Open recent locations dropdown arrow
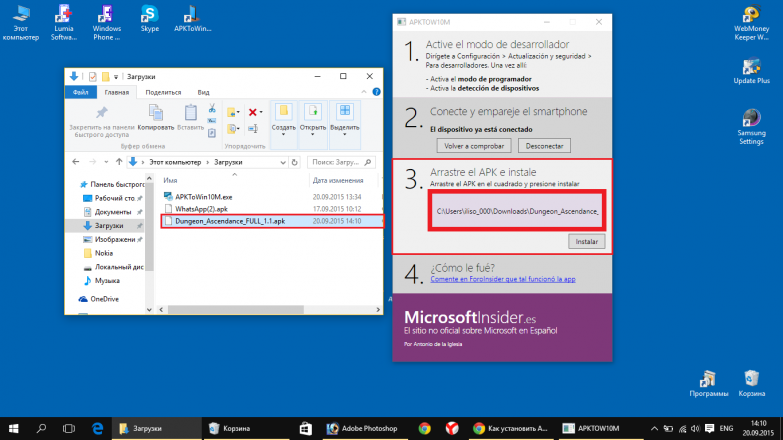783x440 pixels. click(106, 162)
